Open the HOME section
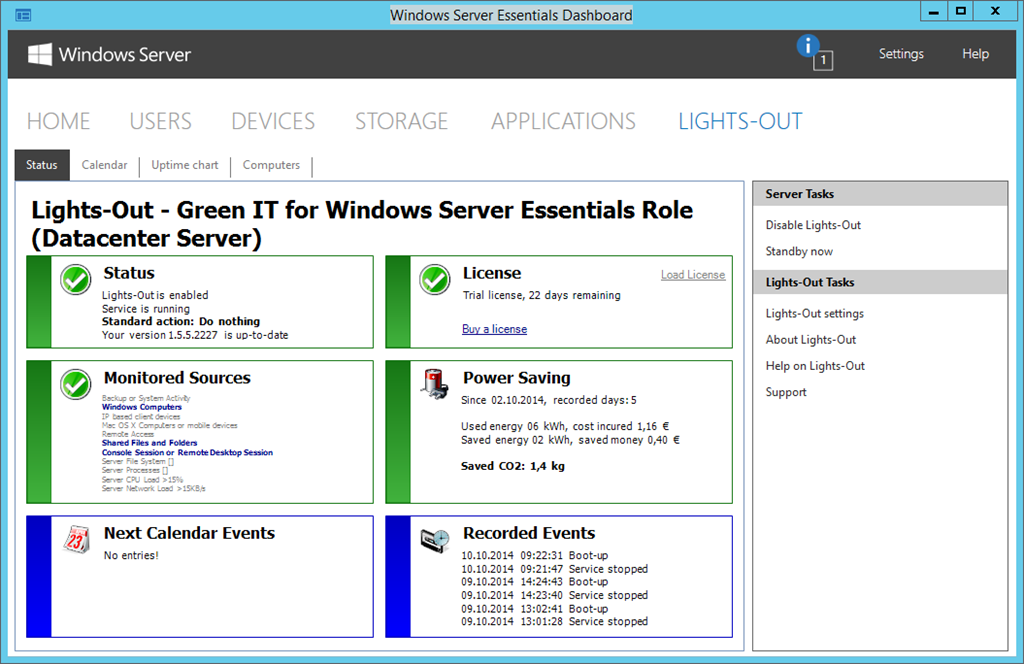 (x=58, y=121)
